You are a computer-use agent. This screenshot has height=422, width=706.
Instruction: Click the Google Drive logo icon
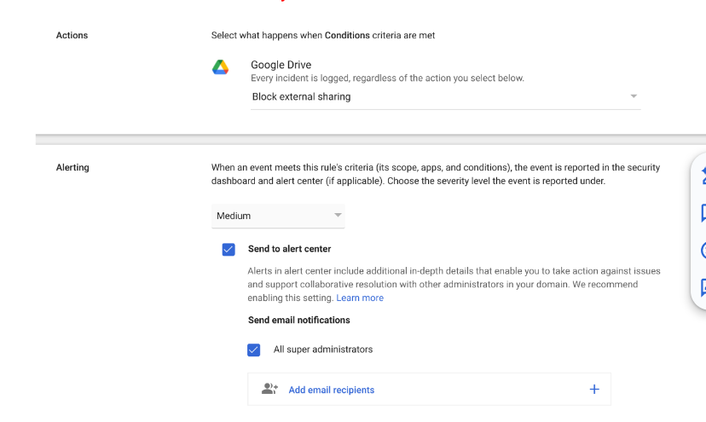220,67
